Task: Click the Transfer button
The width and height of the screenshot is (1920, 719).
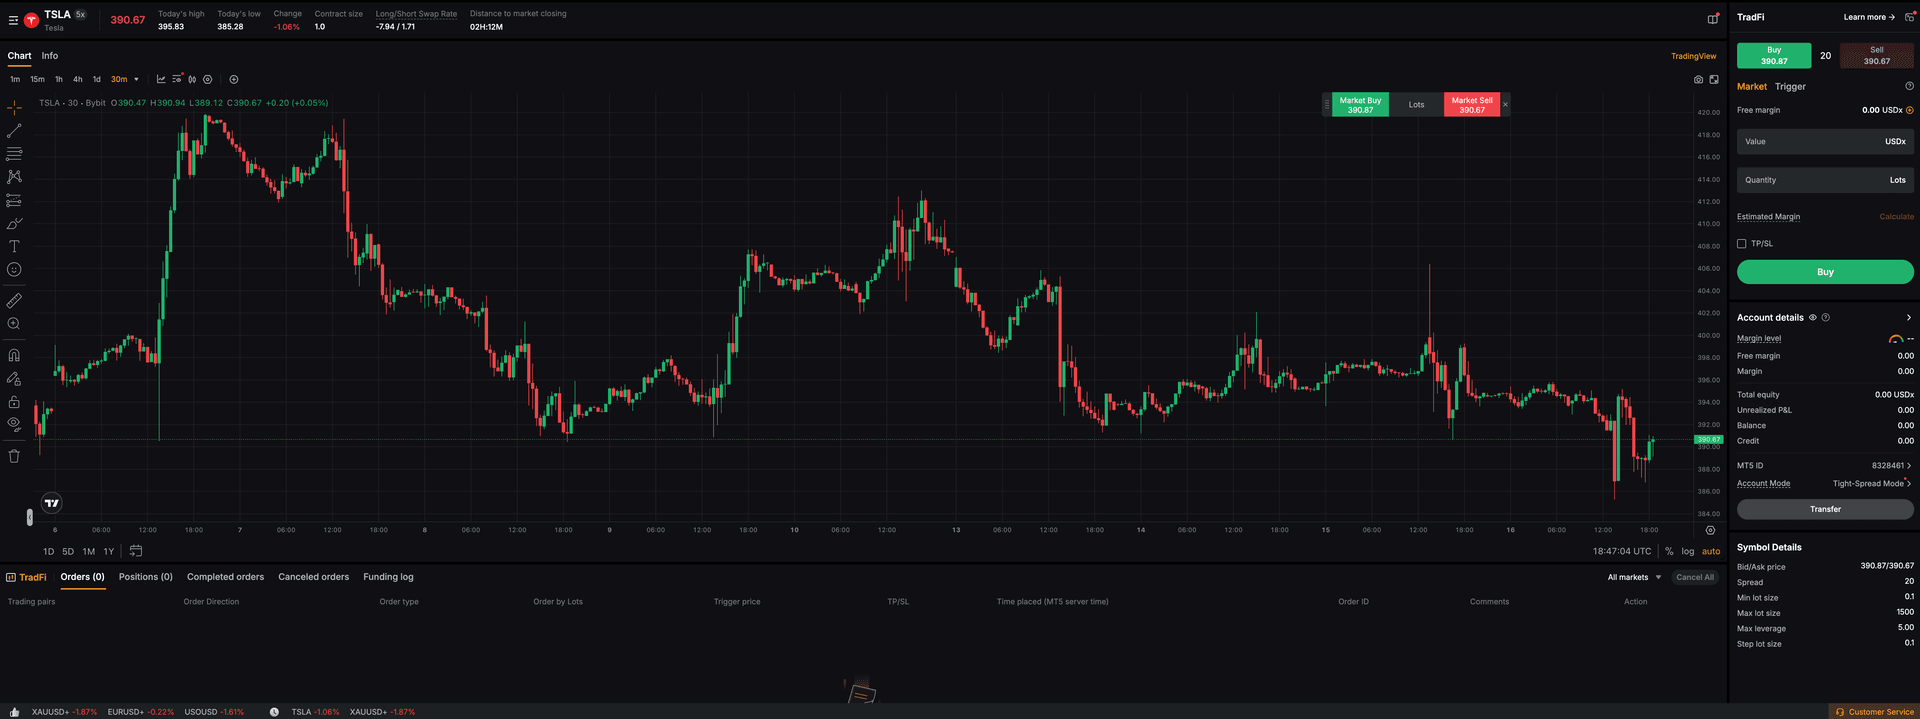Action: 1825,509
